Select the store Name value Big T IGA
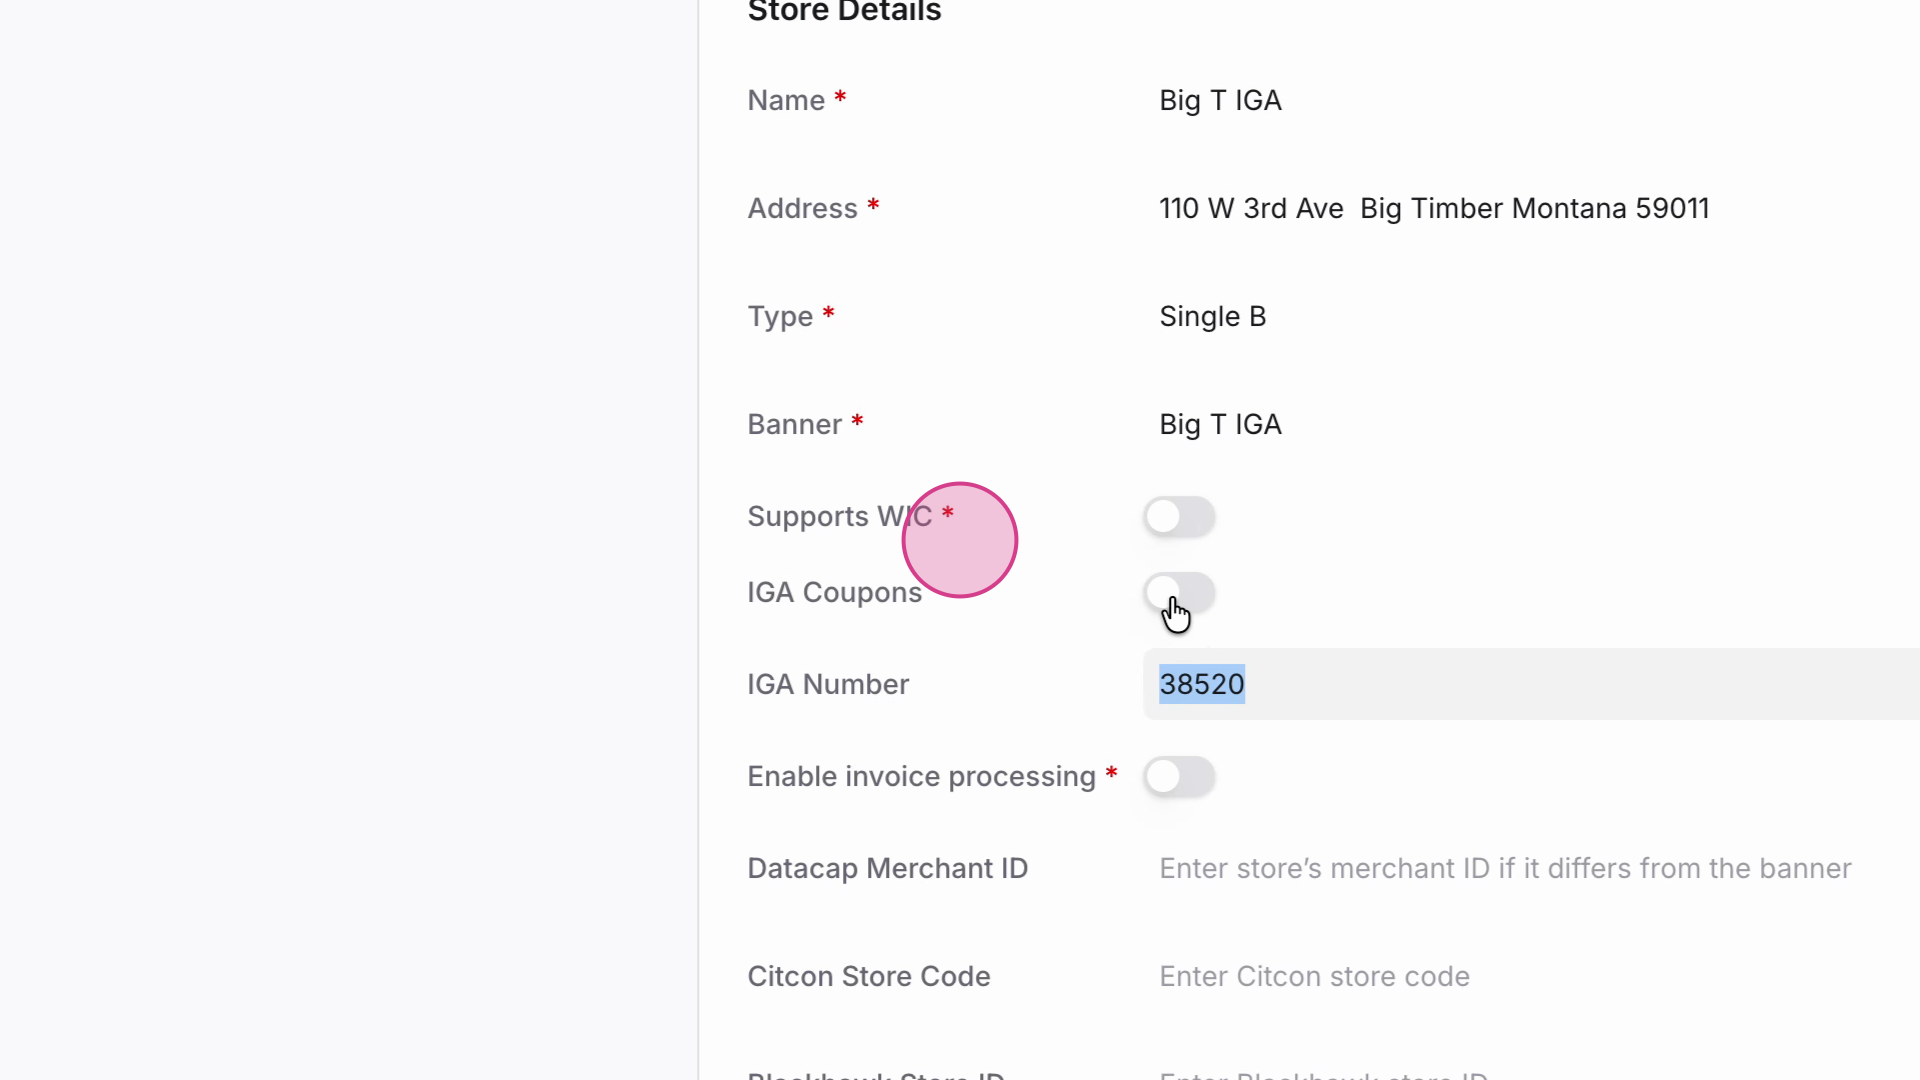 (x=1220, y=100)
